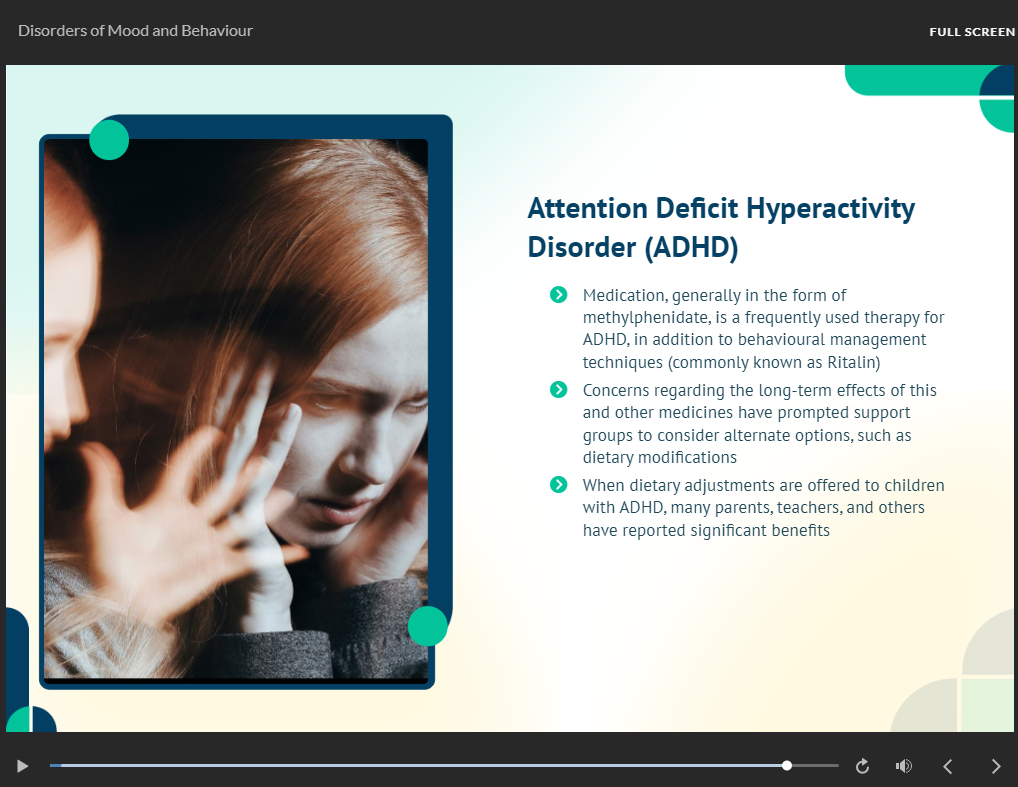
Task: Click green chevron bullet beside 'When dietary adjustments'
Action: tap(559, 485)
